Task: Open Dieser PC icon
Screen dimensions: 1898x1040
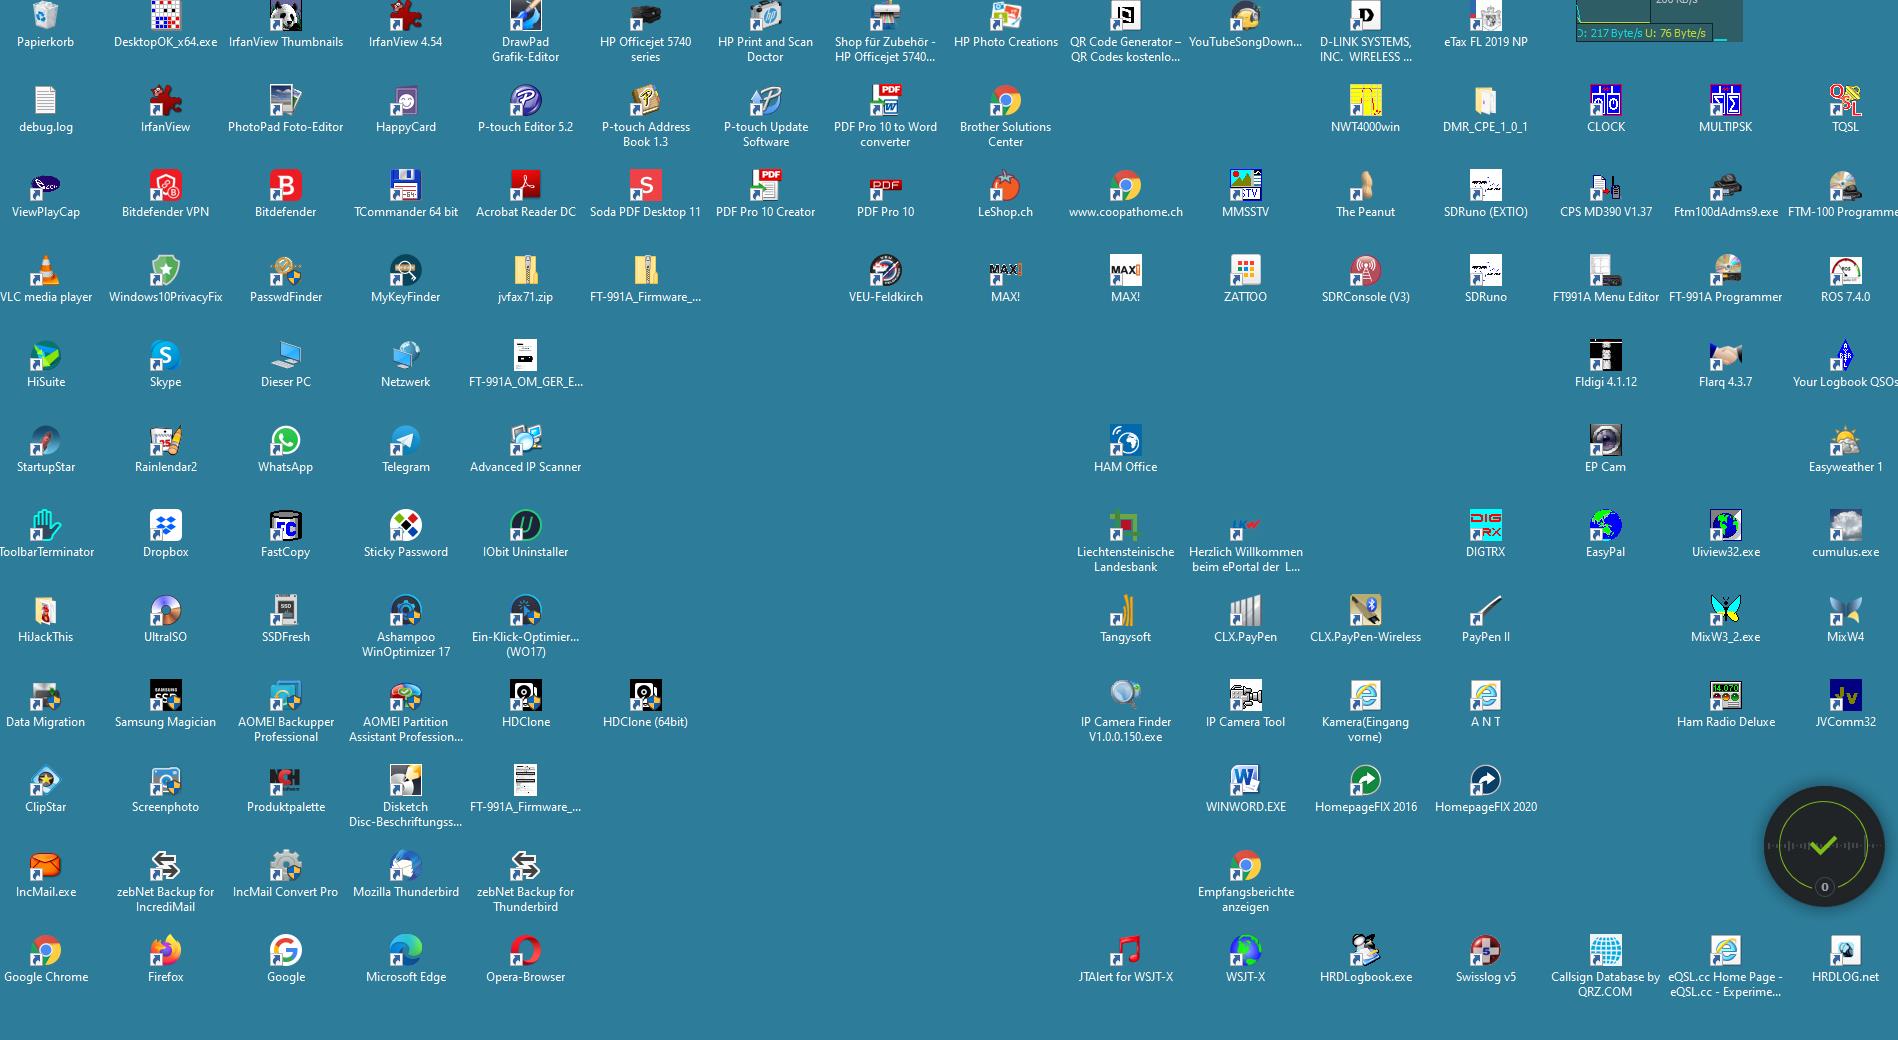Action: tap(286, 356)
